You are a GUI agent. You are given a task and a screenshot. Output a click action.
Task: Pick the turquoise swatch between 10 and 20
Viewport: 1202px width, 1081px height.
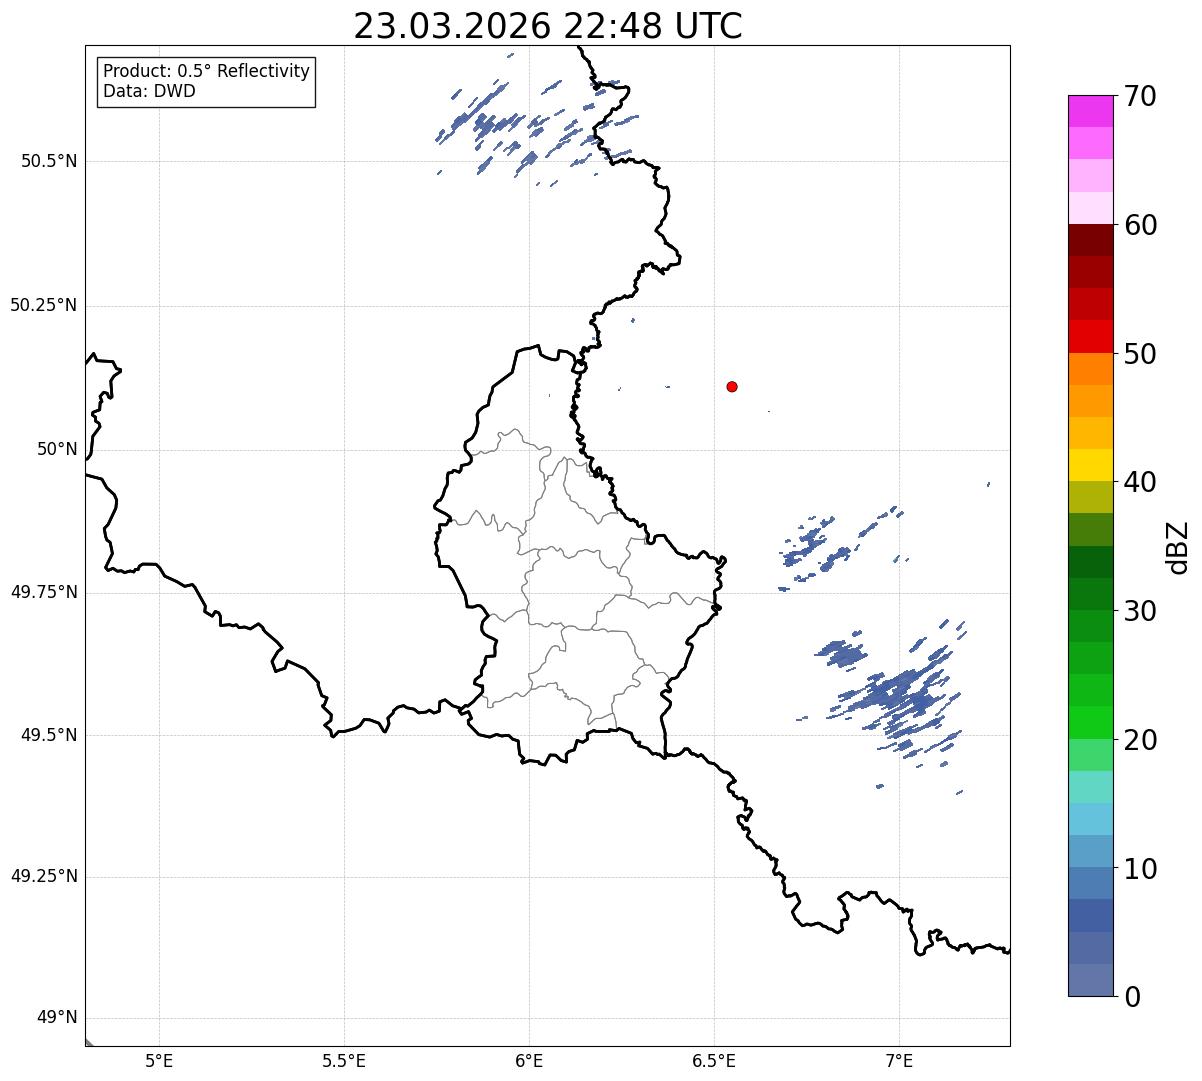point(1090,787)
